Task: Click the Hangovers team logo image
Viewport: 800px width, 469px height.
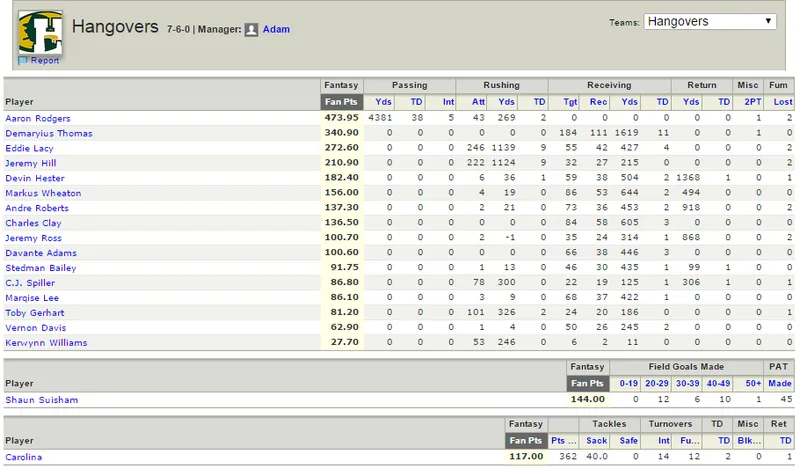Action: [x=40, y=32]
